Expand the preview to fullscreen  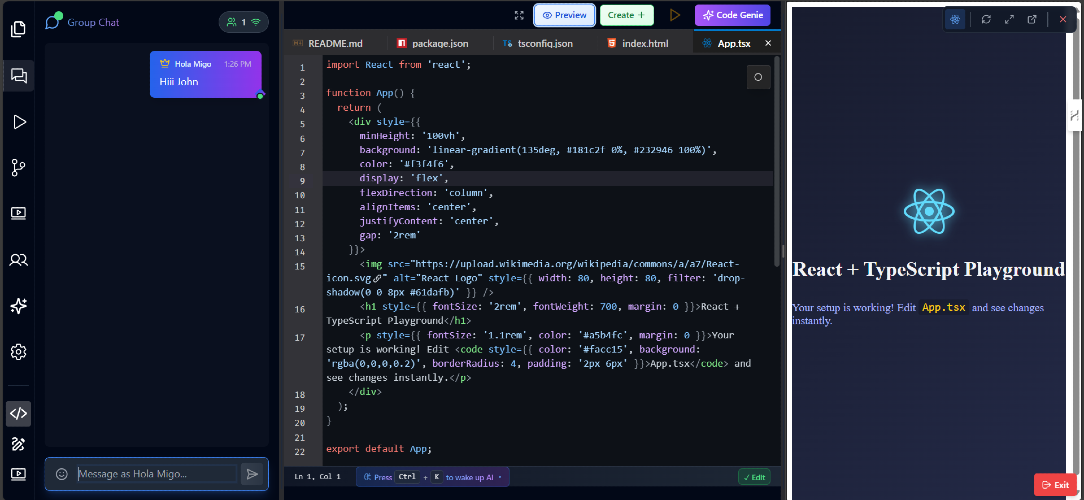click(1009, 19)
